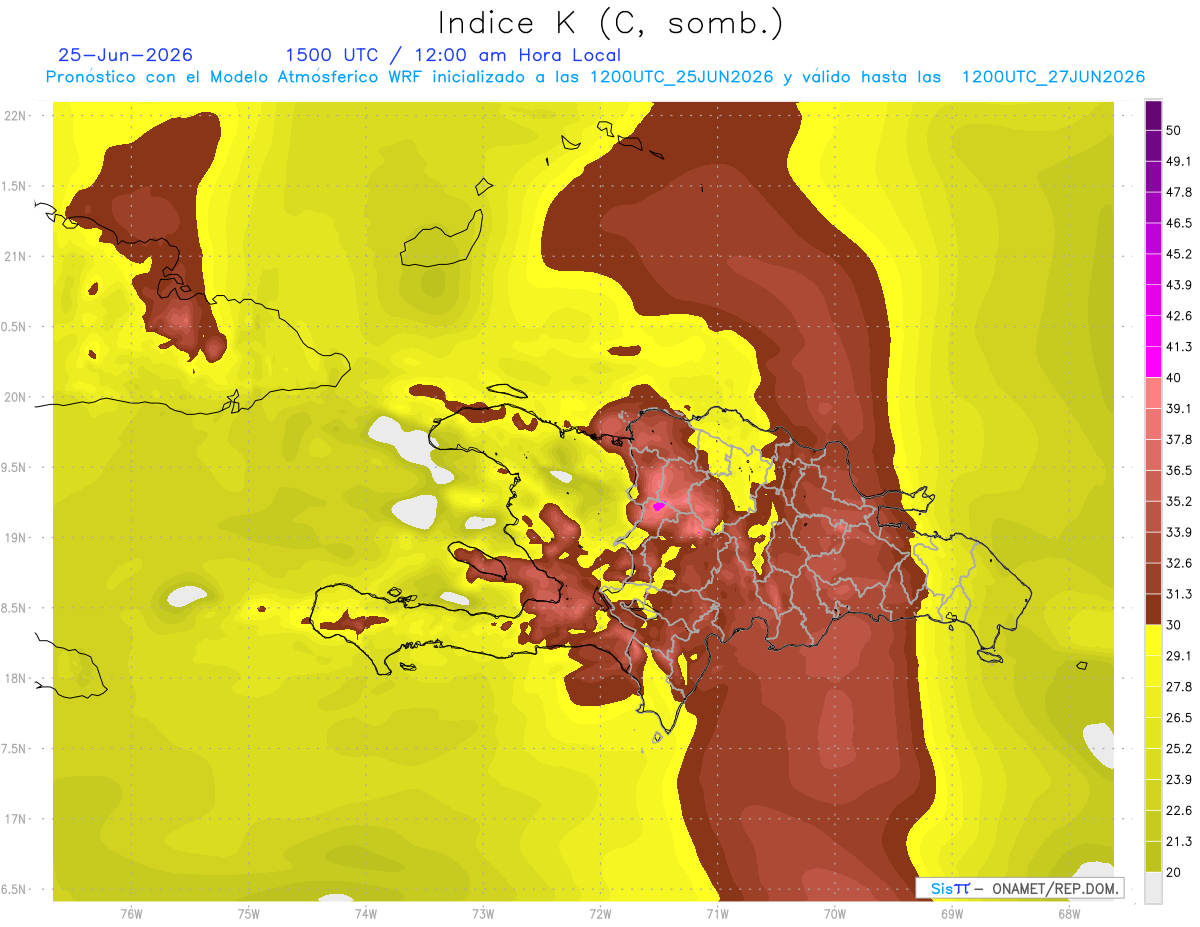Click the longitude label '72W'
1200x927 pixels.
tap(600, 914)
